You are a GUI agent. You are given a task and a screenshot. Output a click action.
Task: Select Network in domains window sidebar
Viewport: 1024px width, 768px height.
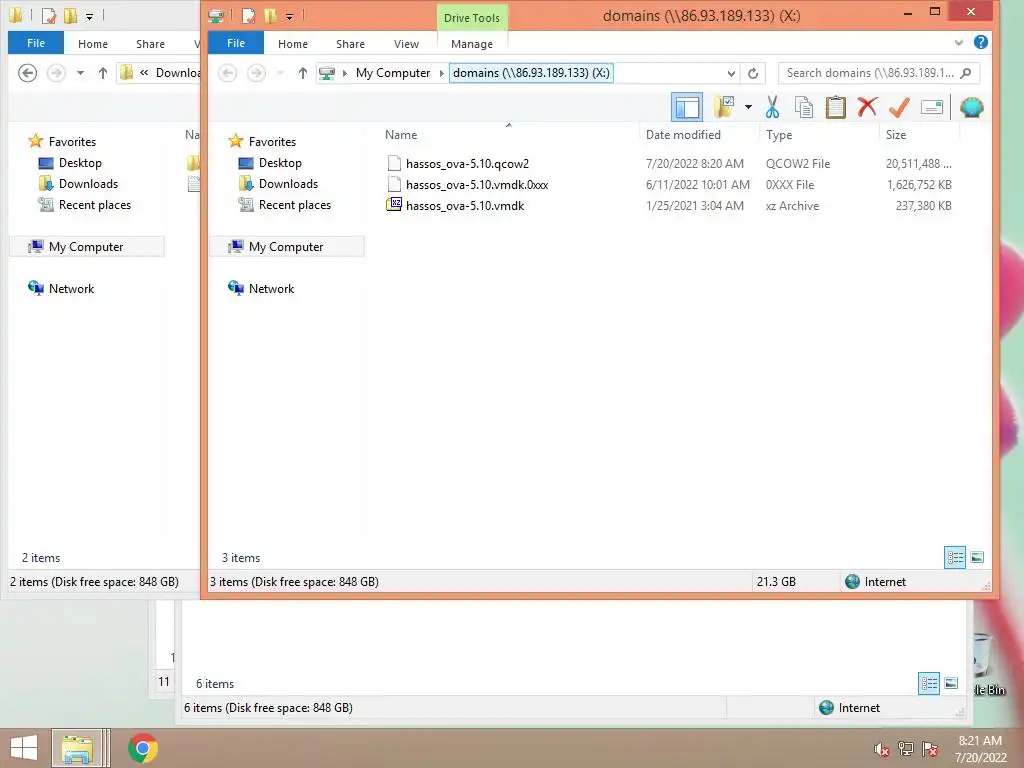[x=271, y=289]
